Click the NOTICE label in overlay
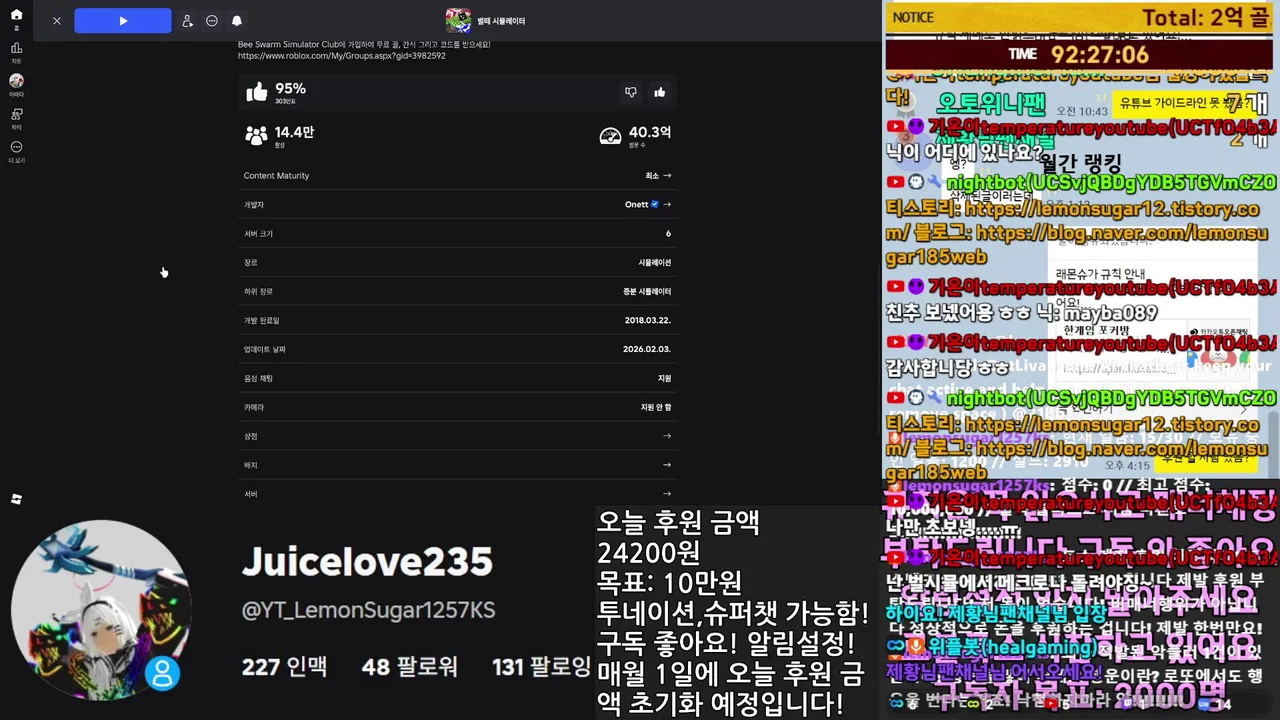This screenshot has height=720, width=1280. pos(913,17)
